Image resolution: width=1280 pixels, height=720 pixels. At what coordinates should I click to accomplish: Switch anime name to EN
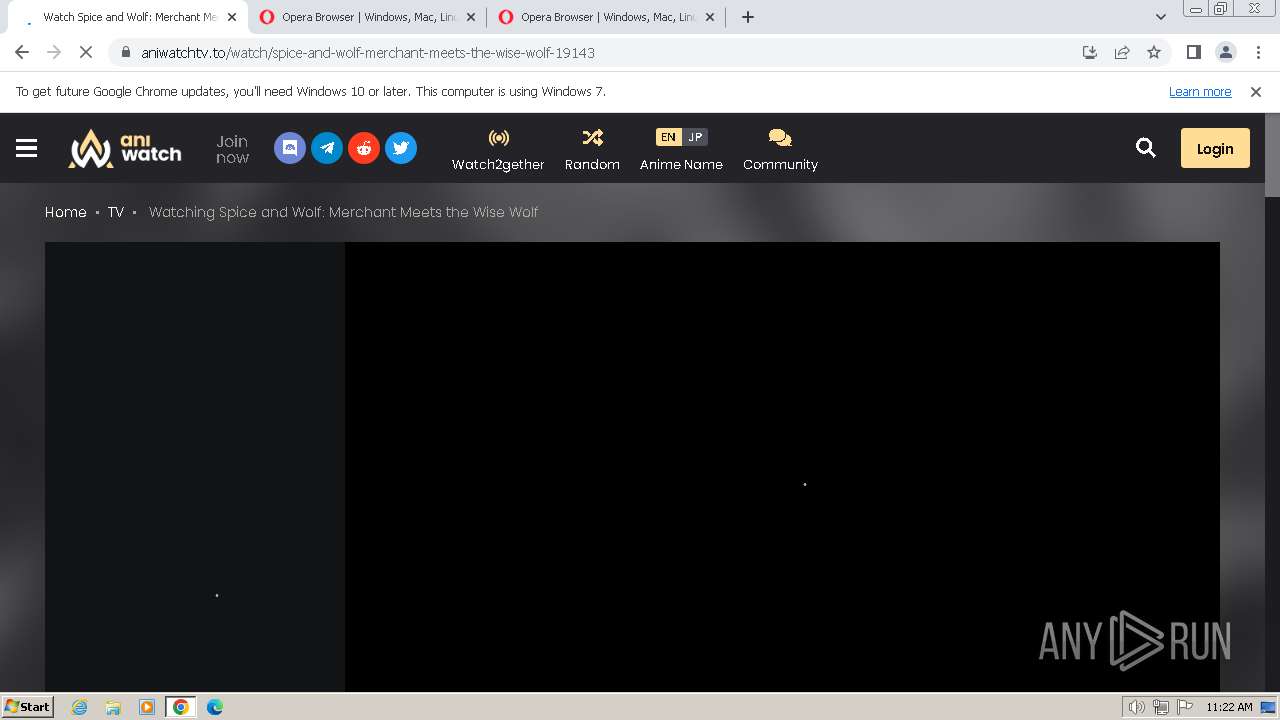[668, 137]
